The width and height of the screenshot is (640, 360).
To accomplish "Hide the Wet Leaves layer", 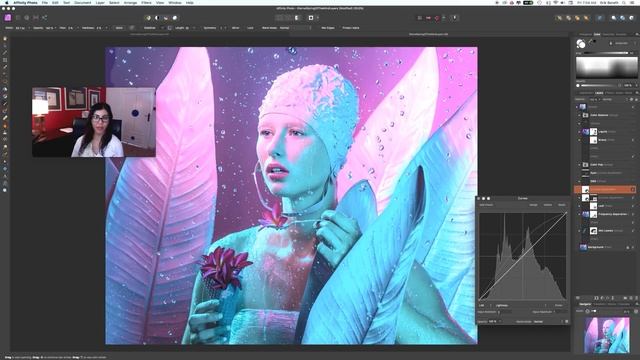I will (x=633, y=231).
